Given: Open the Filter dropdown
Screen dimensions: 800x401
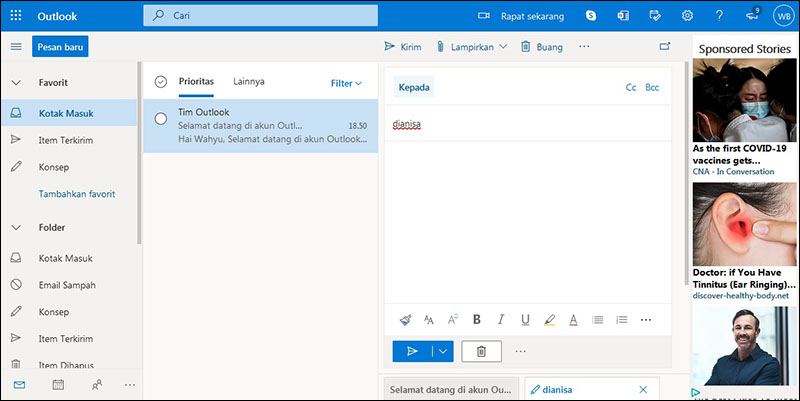Looking at the screenshot, I should (346, 83).
